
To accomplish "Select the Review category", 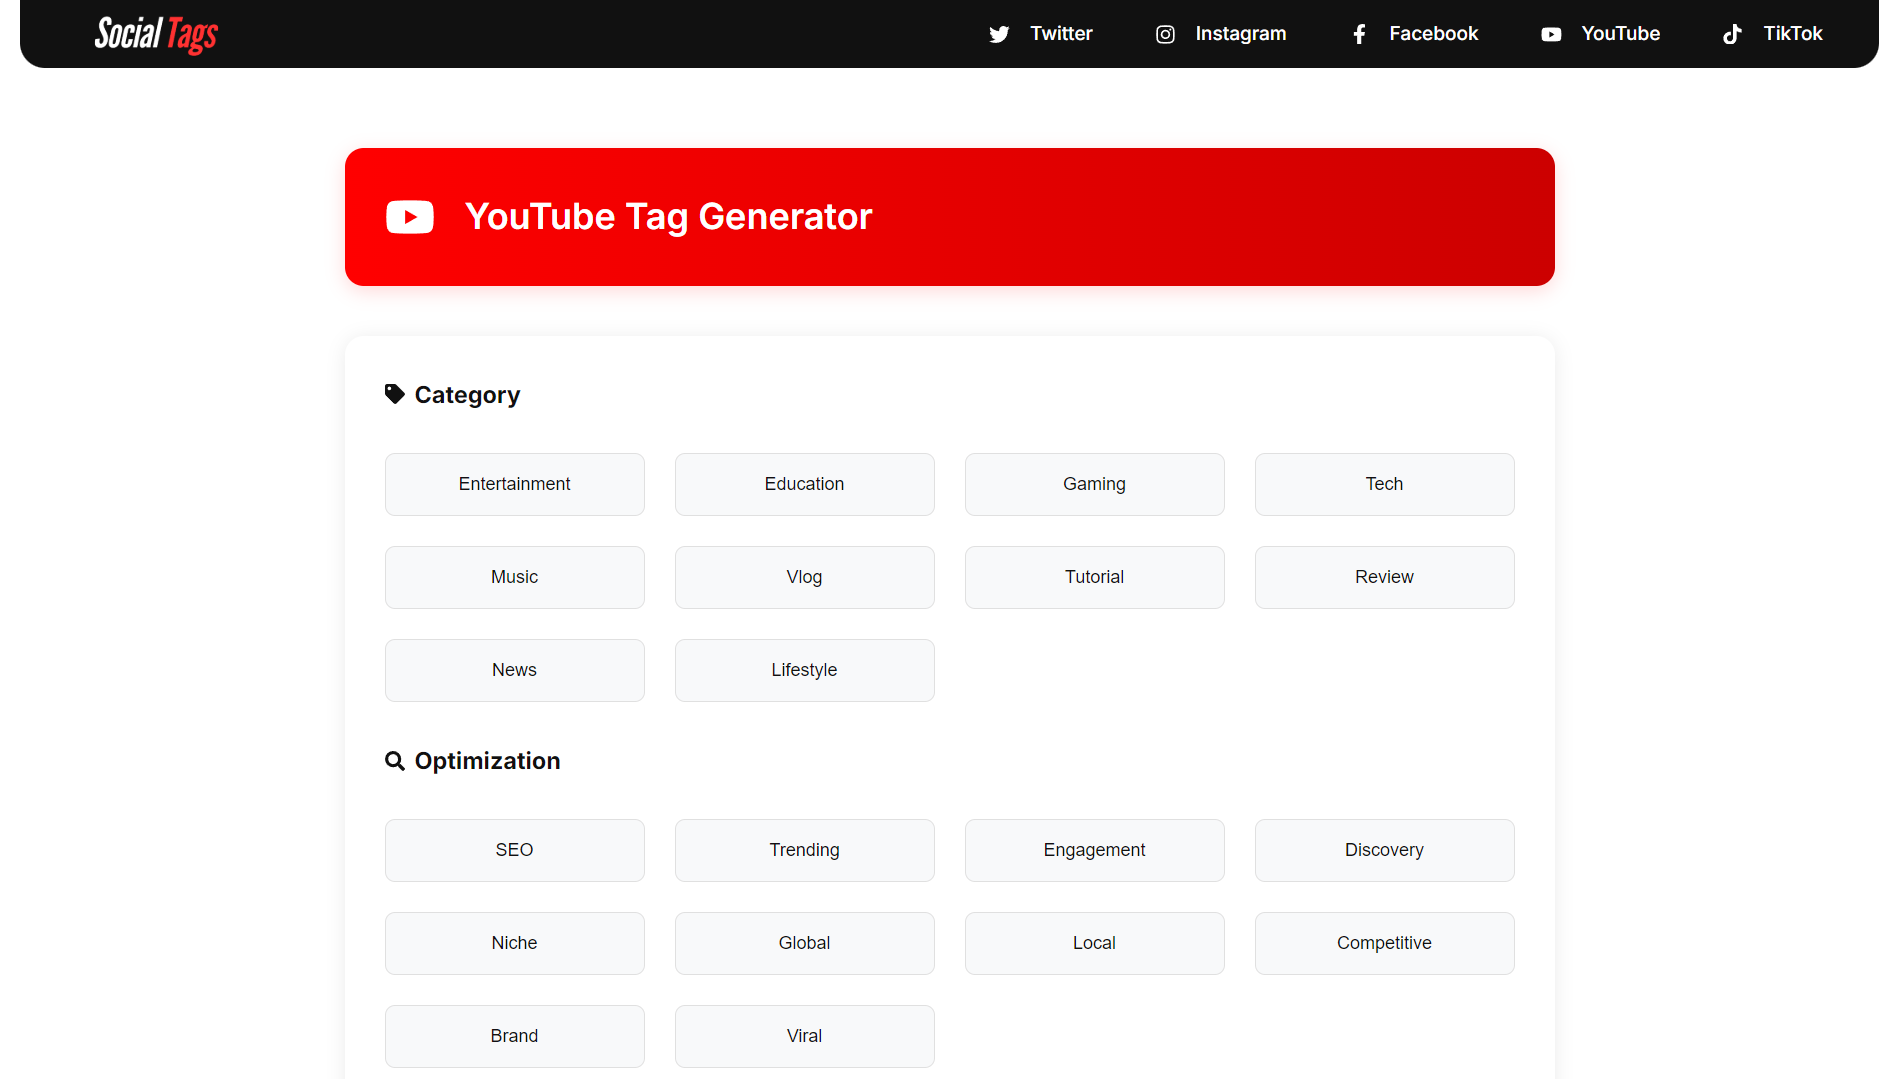I will click(1385, 577).
